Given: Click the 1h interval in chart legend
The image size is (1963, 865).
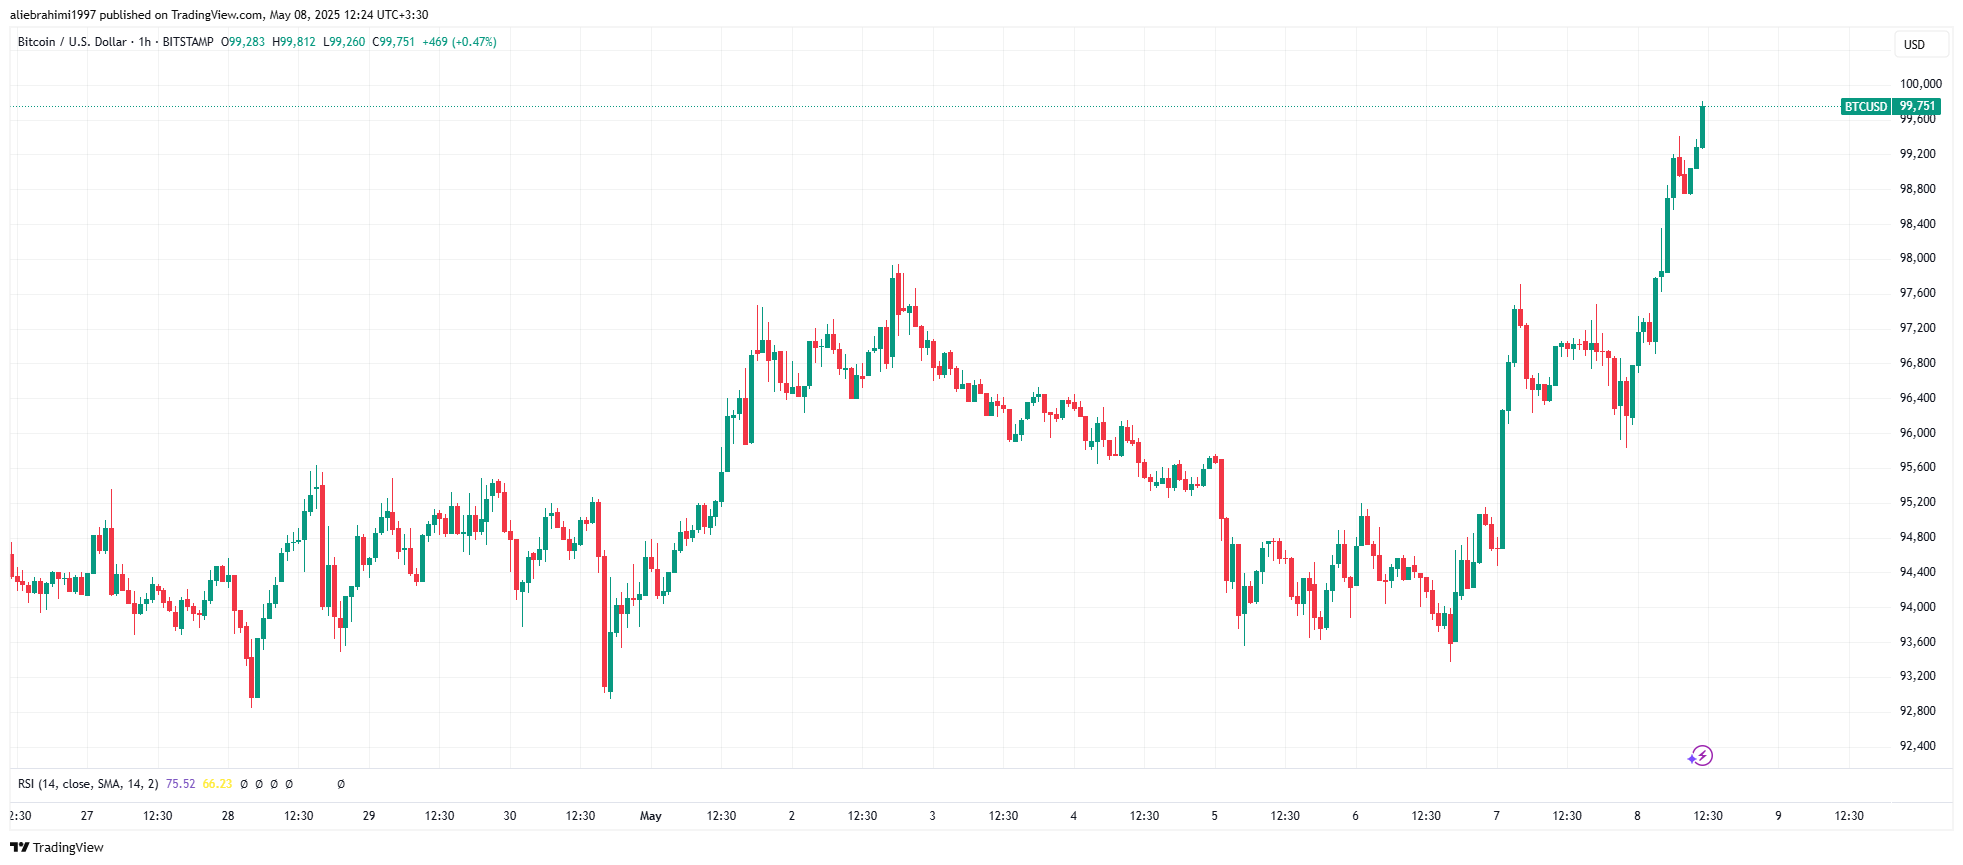Looking at the screenshot, I should [x=145, y=42].
